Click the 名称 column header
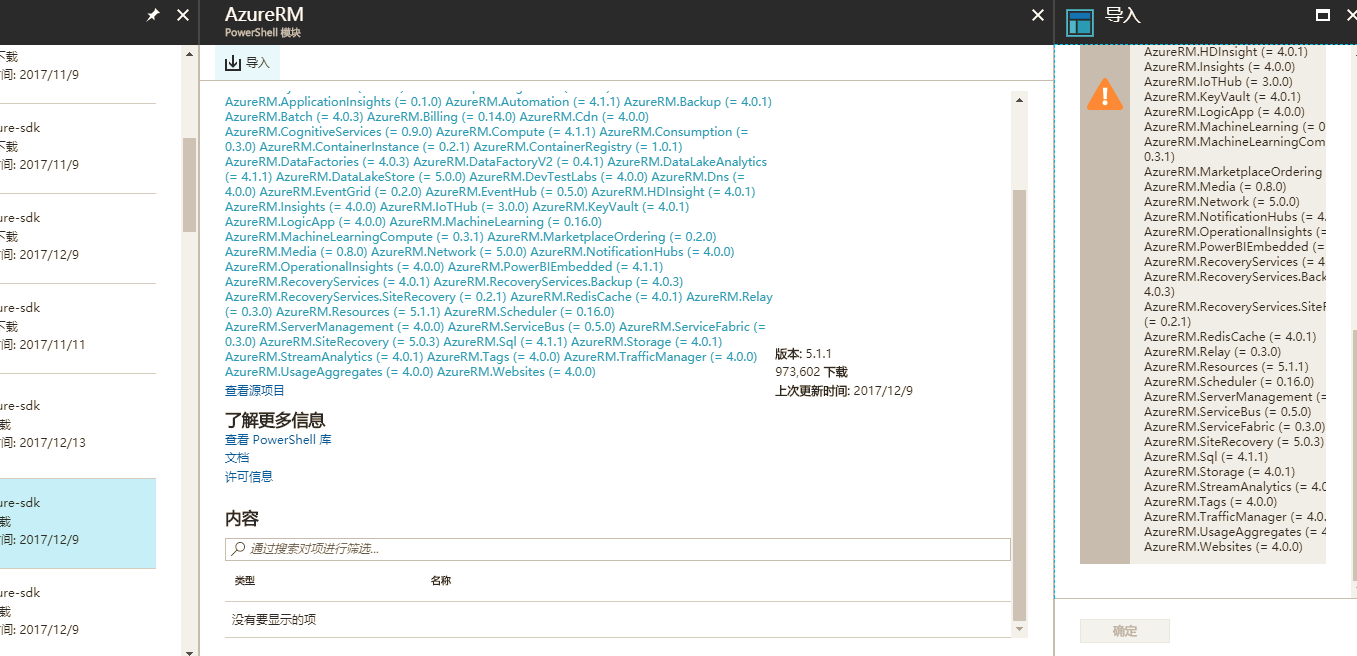 click(x=441, y=581)
